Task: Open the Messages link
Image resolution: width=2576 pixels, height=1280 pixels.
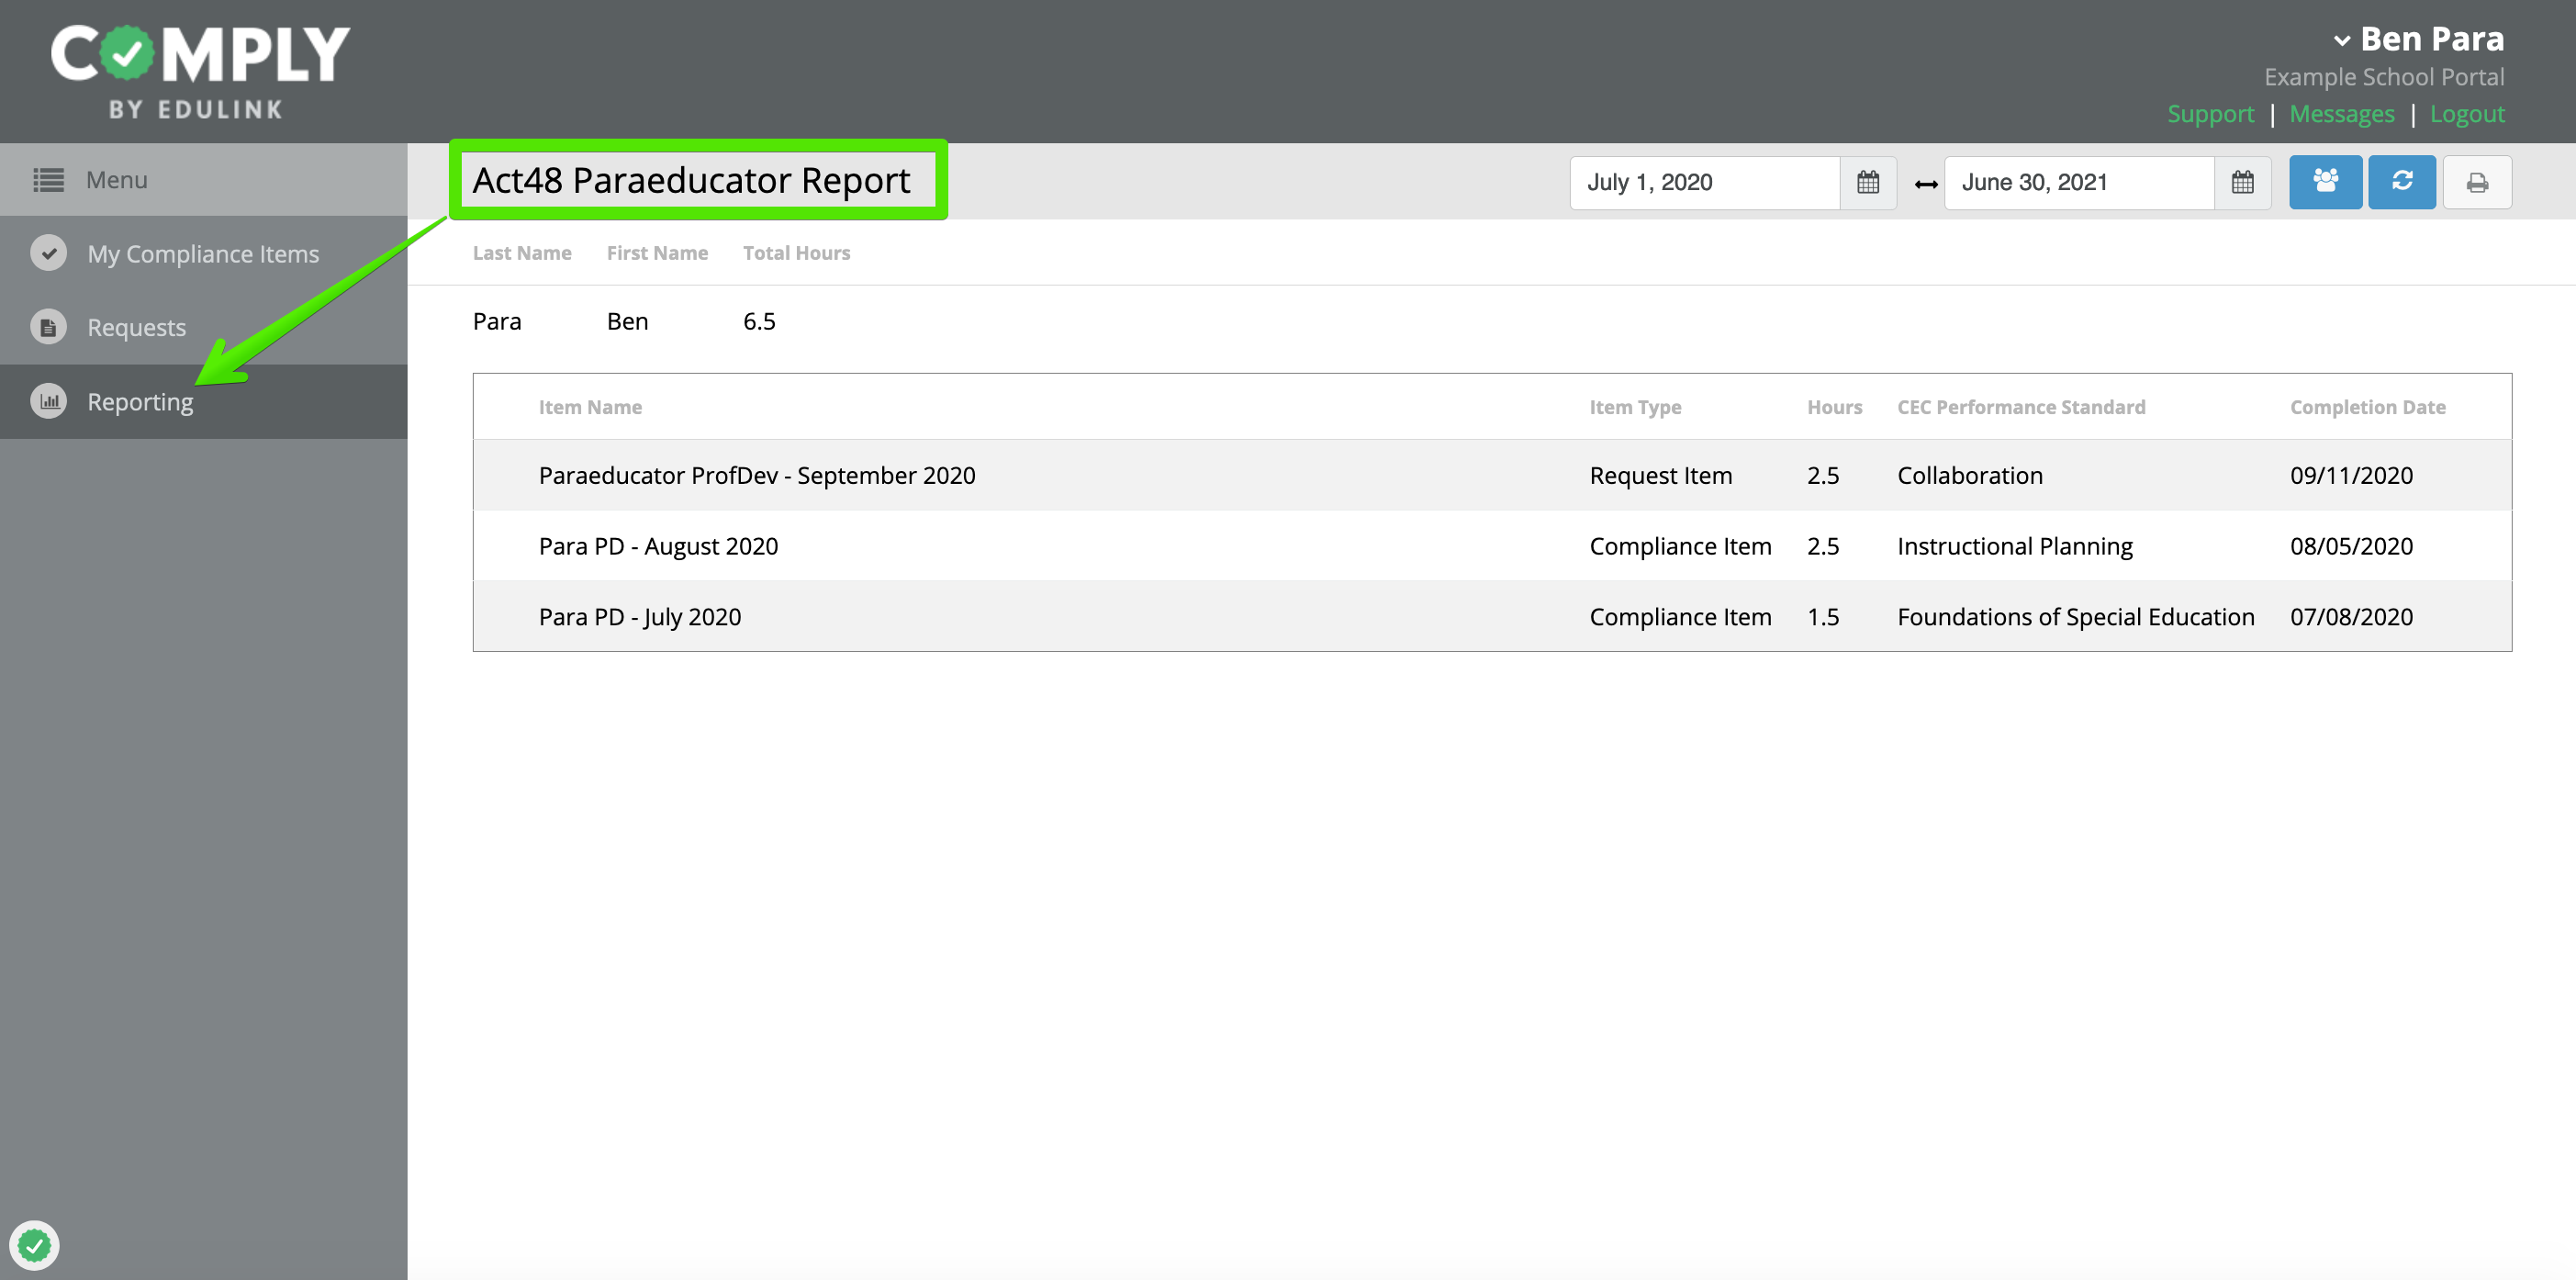Action: click(2341, 114)
